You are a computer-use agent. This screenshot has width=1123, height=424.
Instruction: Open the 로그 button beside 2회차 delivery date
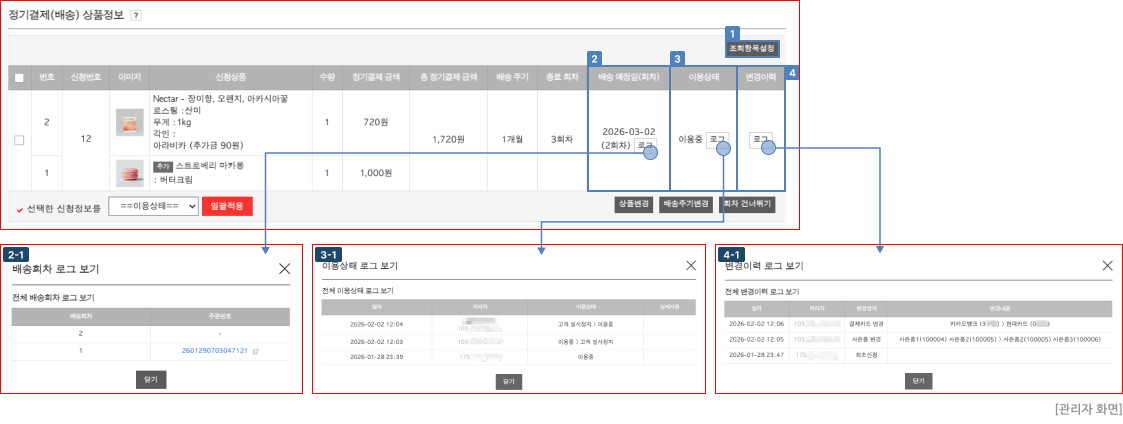tap(646, 145)
